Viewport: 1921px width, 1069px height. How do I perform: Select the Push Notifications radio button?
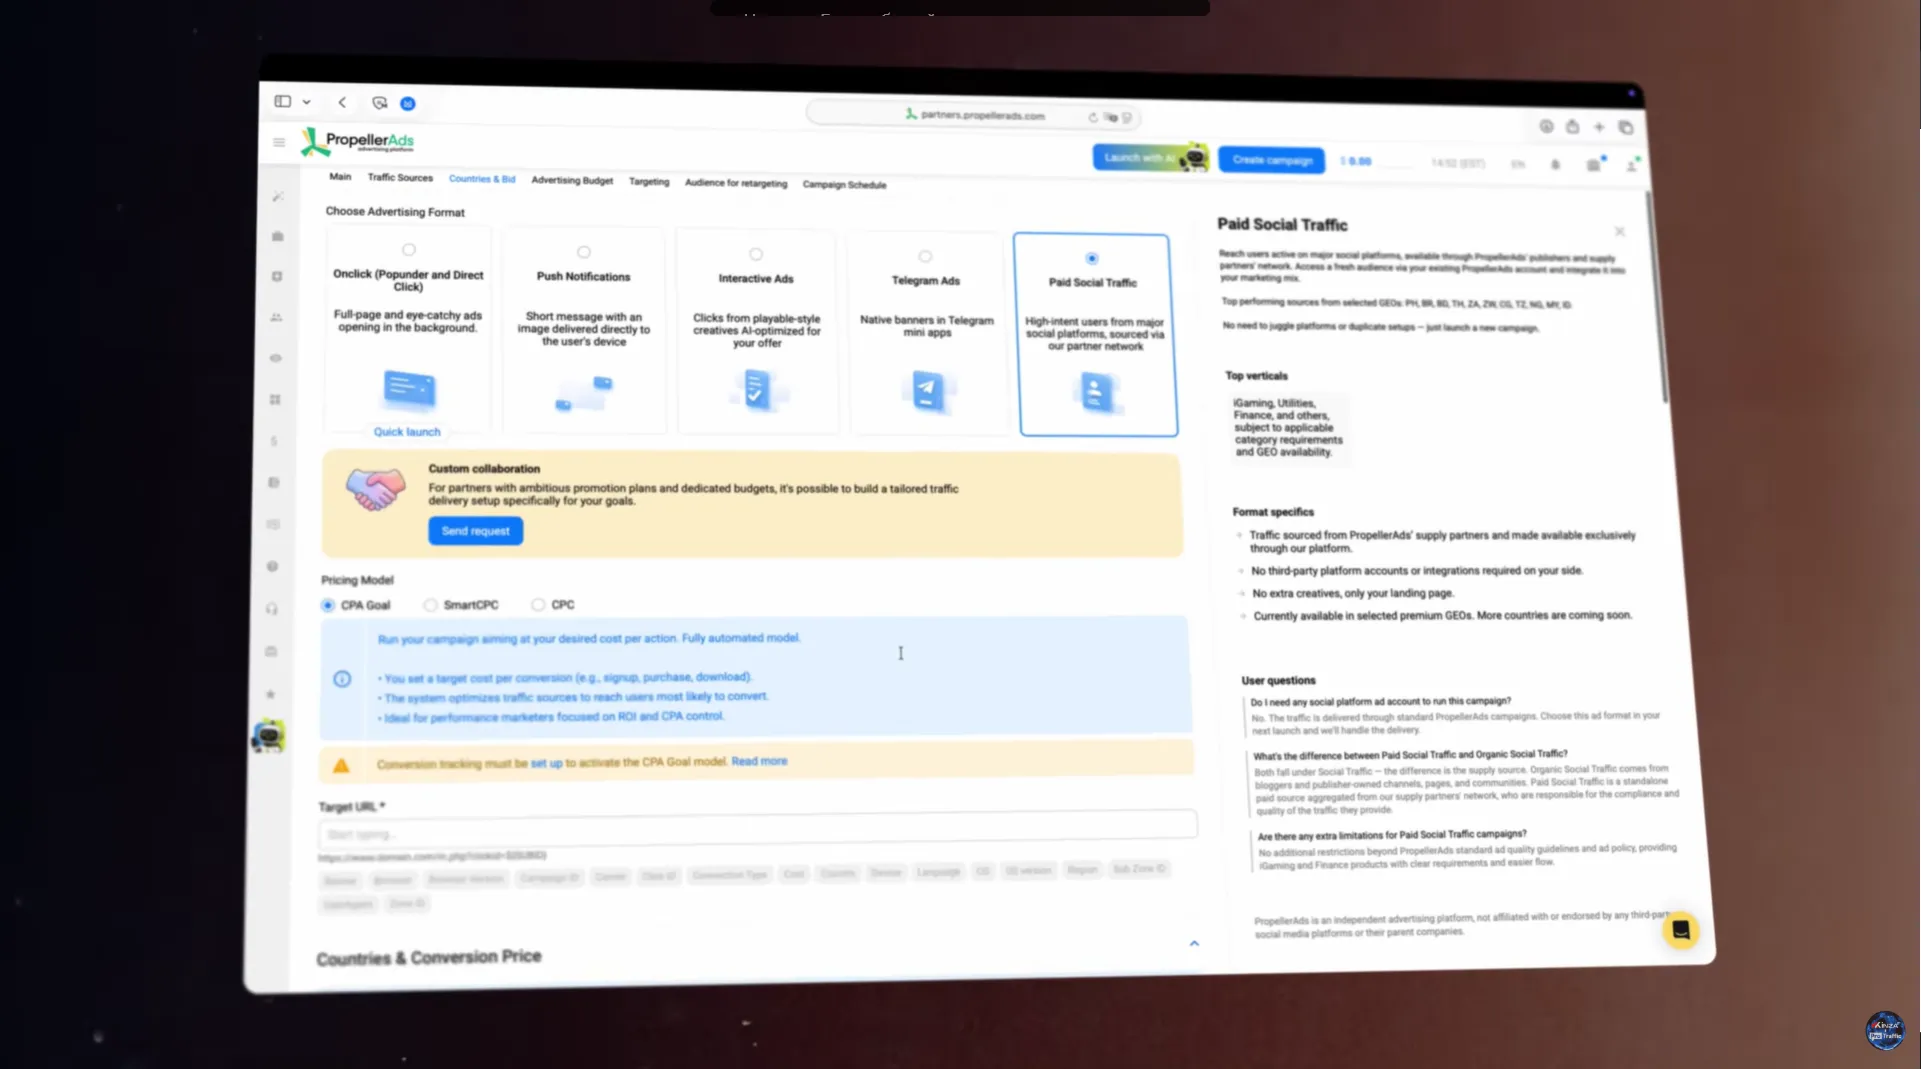pos(584,252)
